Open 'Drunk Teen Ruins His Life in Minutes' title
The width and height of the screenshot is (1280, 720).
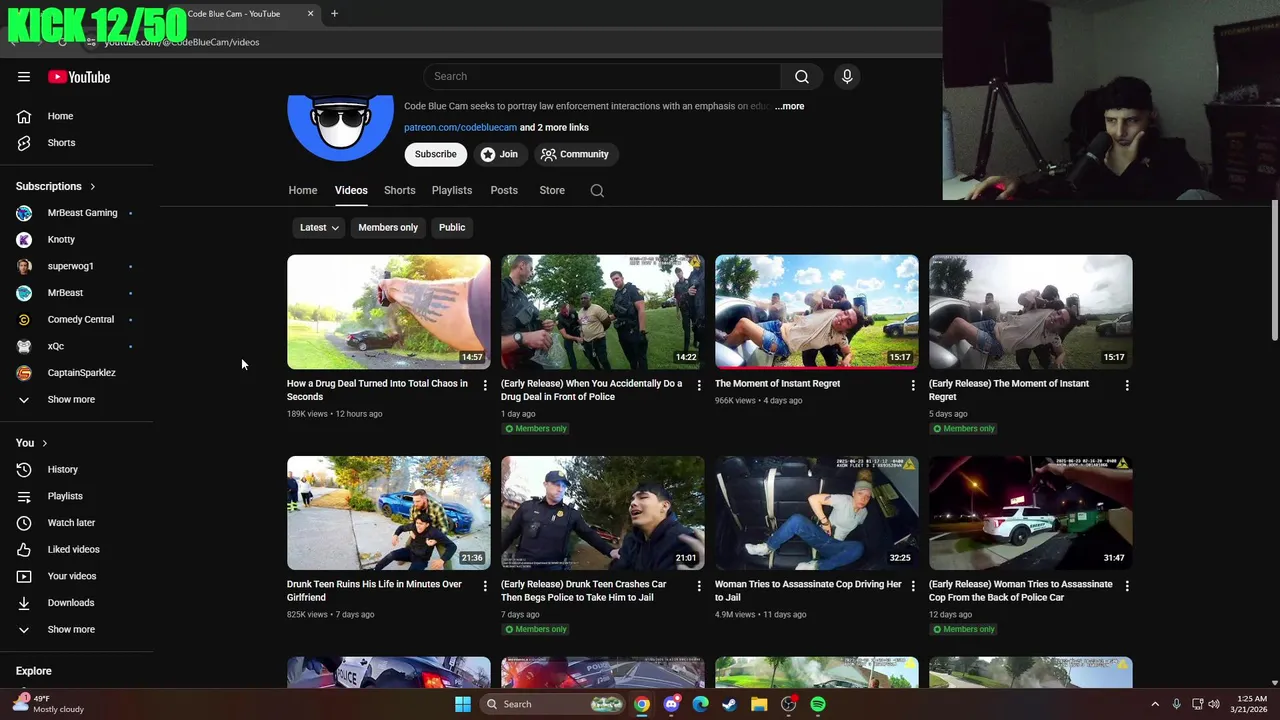(374, 591)
